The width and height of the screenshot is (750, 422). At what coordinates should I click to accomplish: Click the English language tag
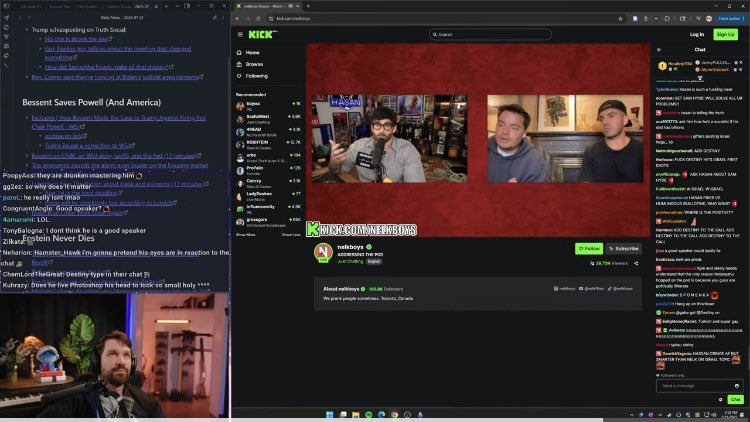(x=374, y=262)
